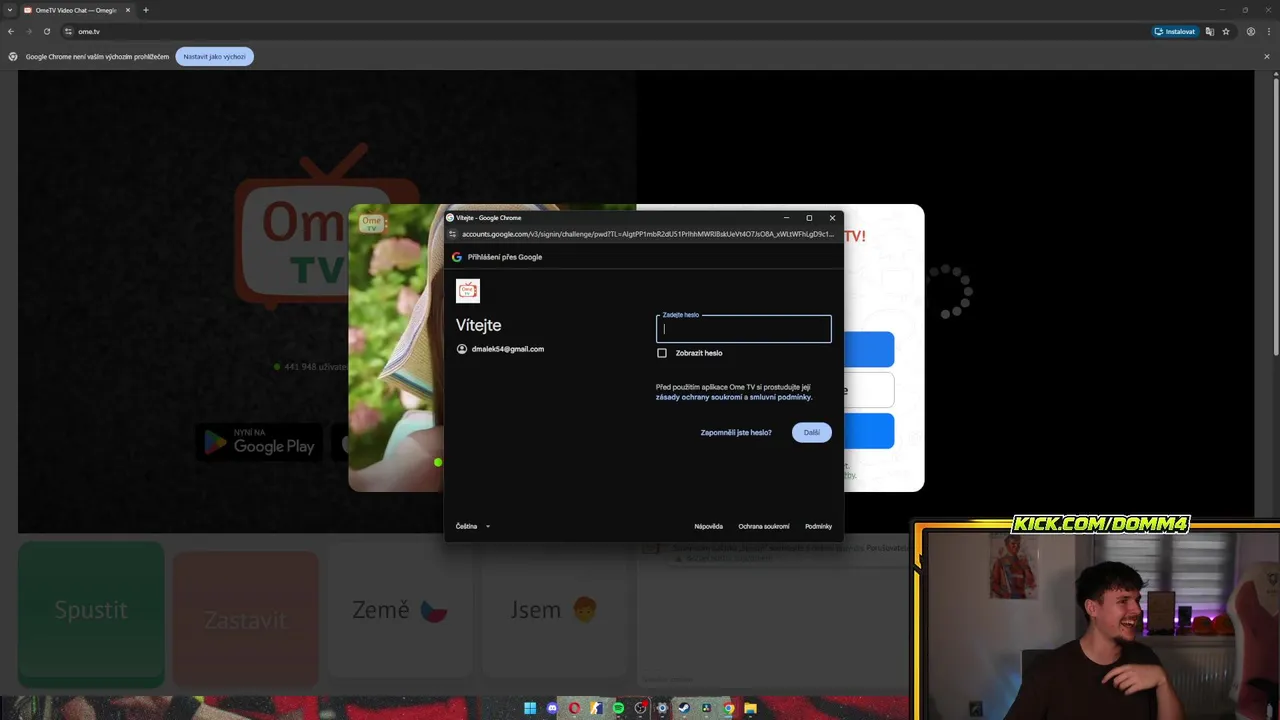Switch to Google Chrome in the taskbar
Viewport: 1280px width, 720px height.
(x=728, y=708)
